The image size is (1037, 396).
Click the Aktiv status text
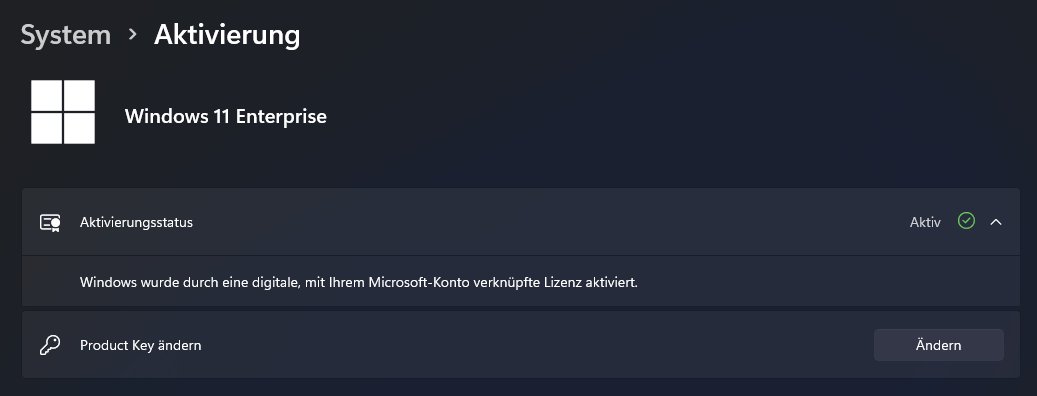pyautogui.click(x=925, y=223)
